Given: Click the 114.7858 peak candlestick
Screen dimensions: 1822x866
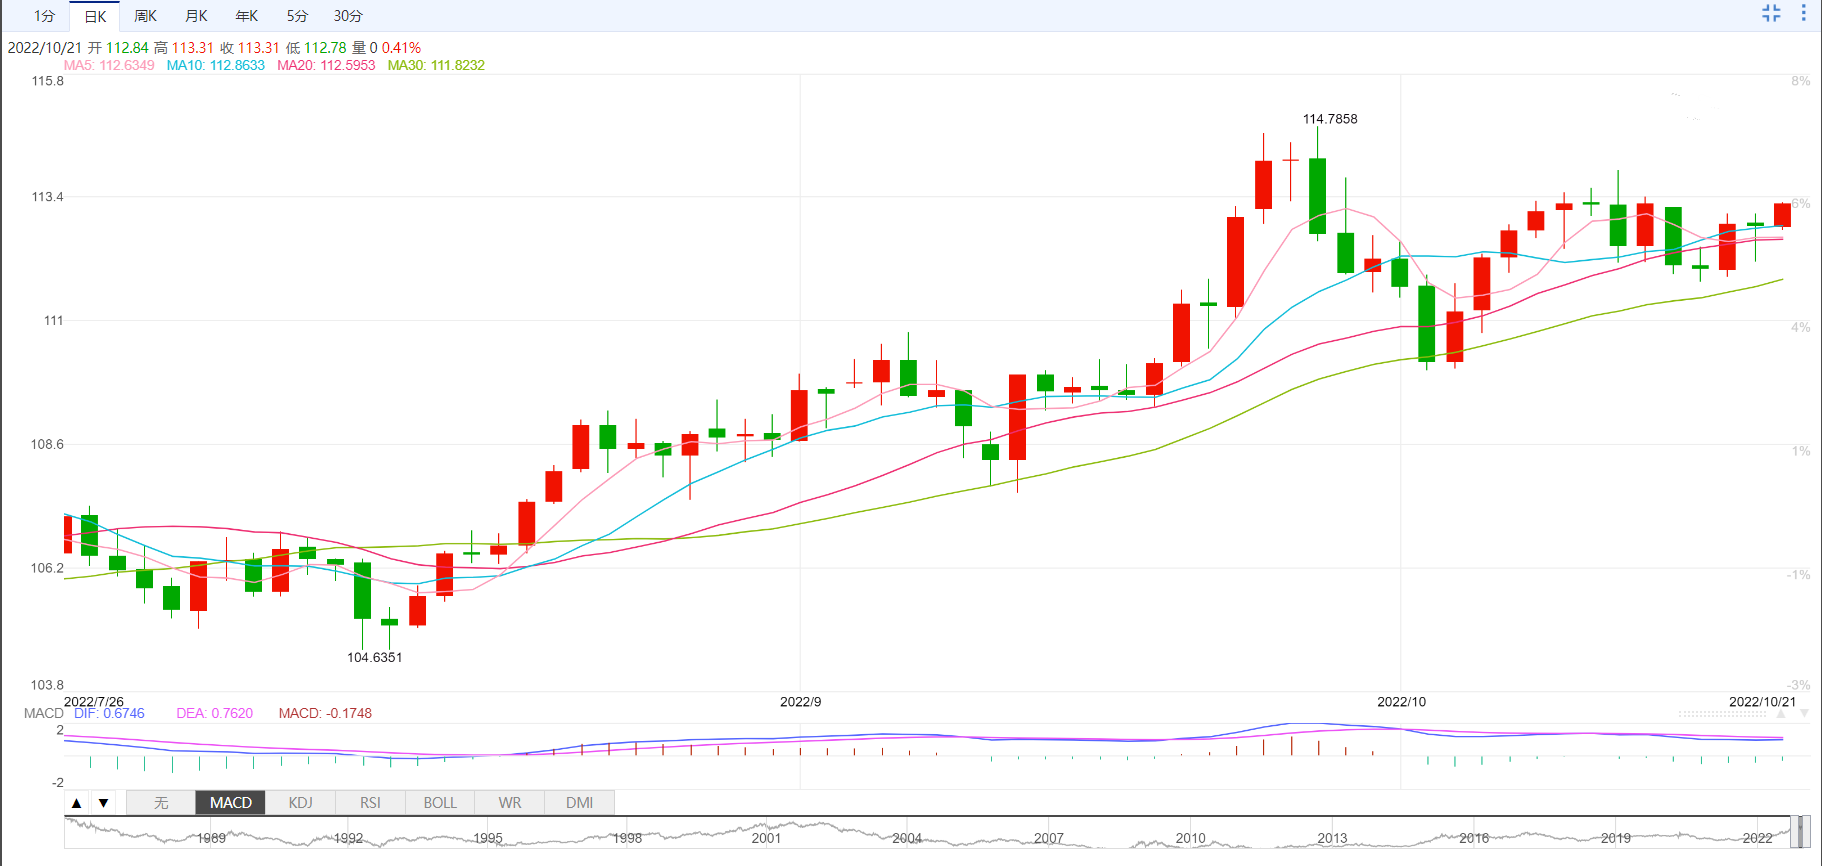Looking at the screenshot, I should tap(1318, 195).
